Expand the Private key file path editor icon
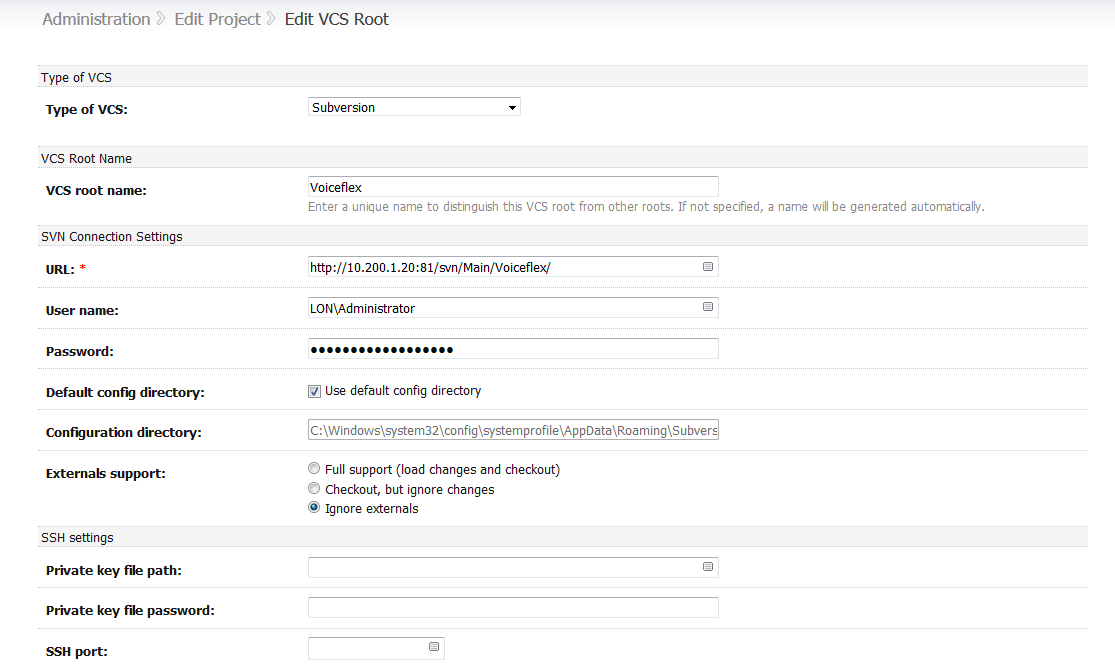This screenshot has width=1115, height=669. pyautogui.click(x=708, y=566)
